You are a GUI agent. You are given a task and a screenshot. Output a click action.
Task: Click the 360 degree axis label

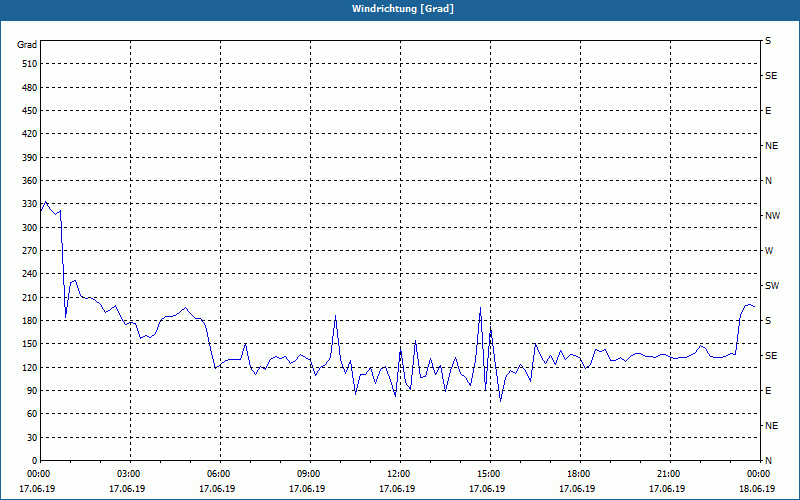pyautogui.click(x=30, y=181)
